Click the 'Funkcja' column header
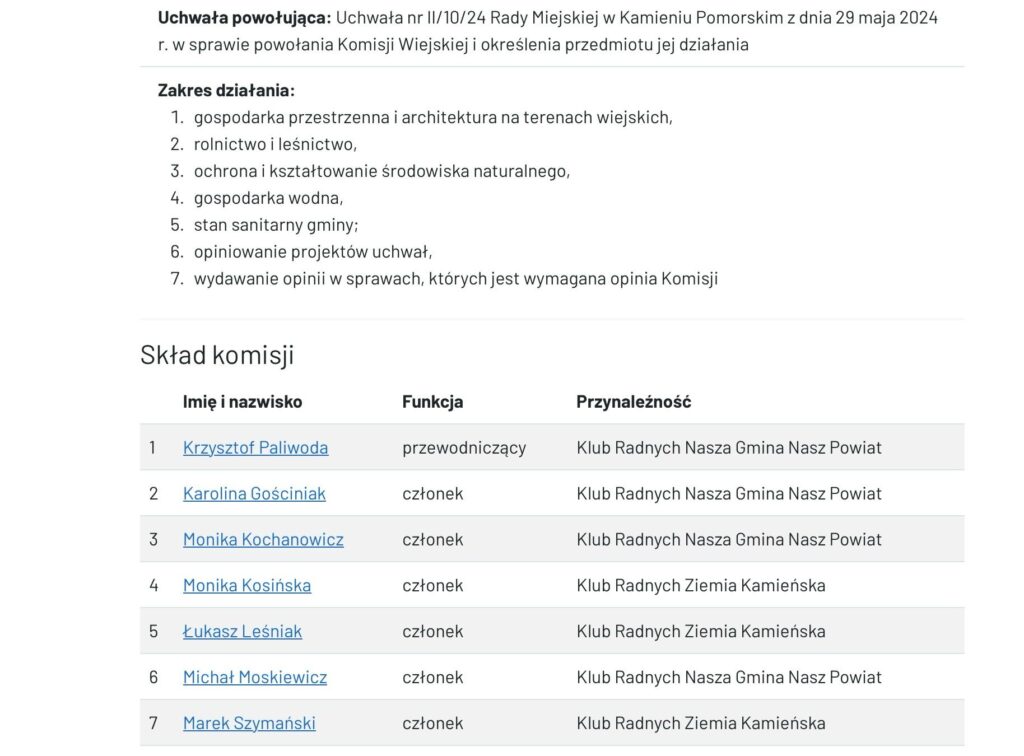The image size is (1024, 756). click(x=432, y=402)
